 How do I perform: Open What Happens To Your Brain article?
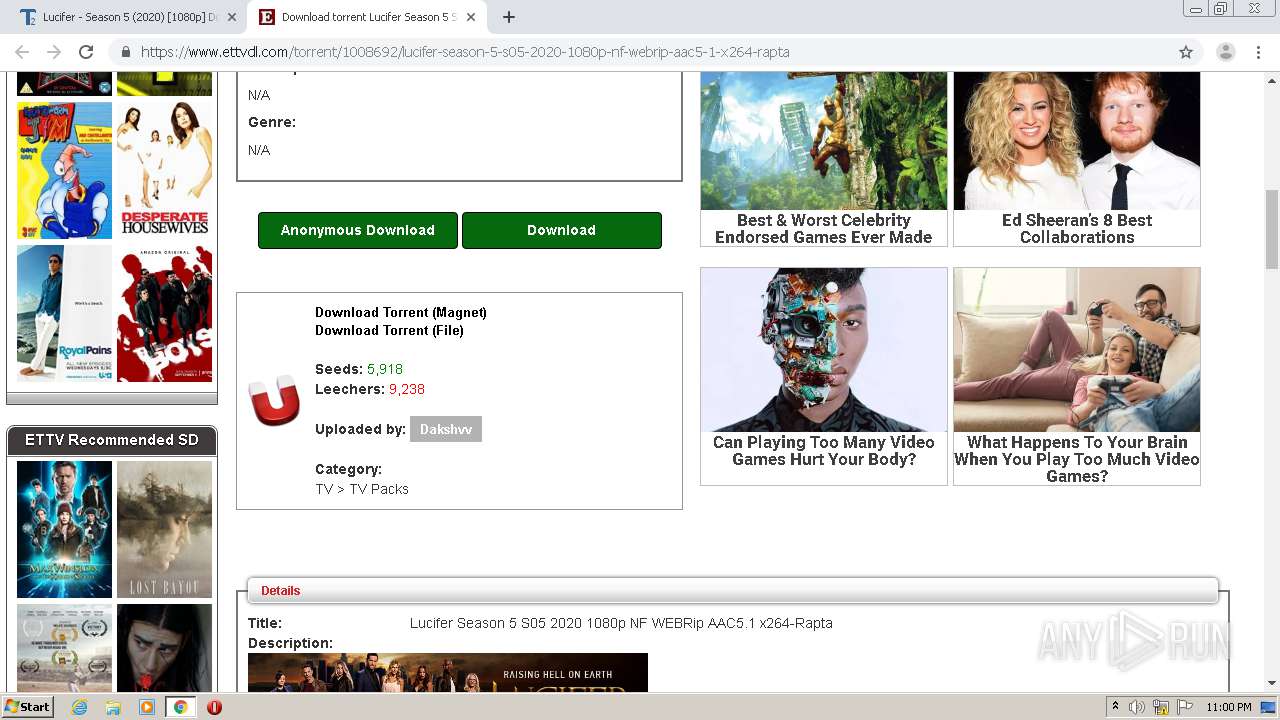(x=1077, y=376)
